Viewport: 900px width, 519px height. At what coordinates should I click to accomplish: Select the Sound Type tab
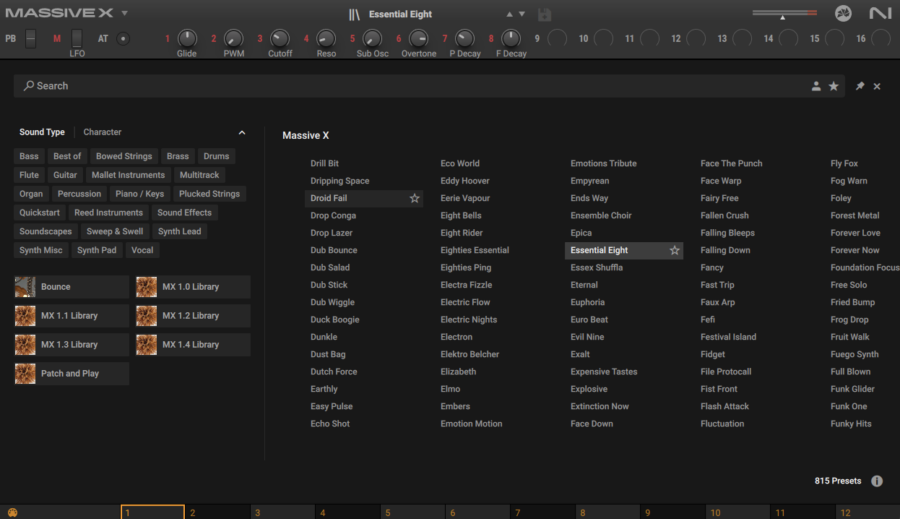coord(42,132)
